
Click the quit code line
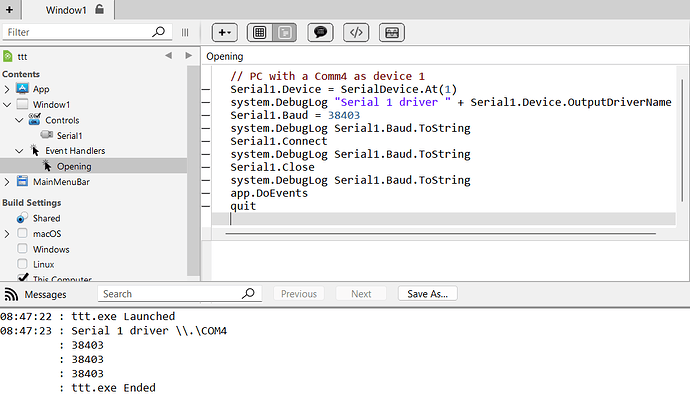243,206
